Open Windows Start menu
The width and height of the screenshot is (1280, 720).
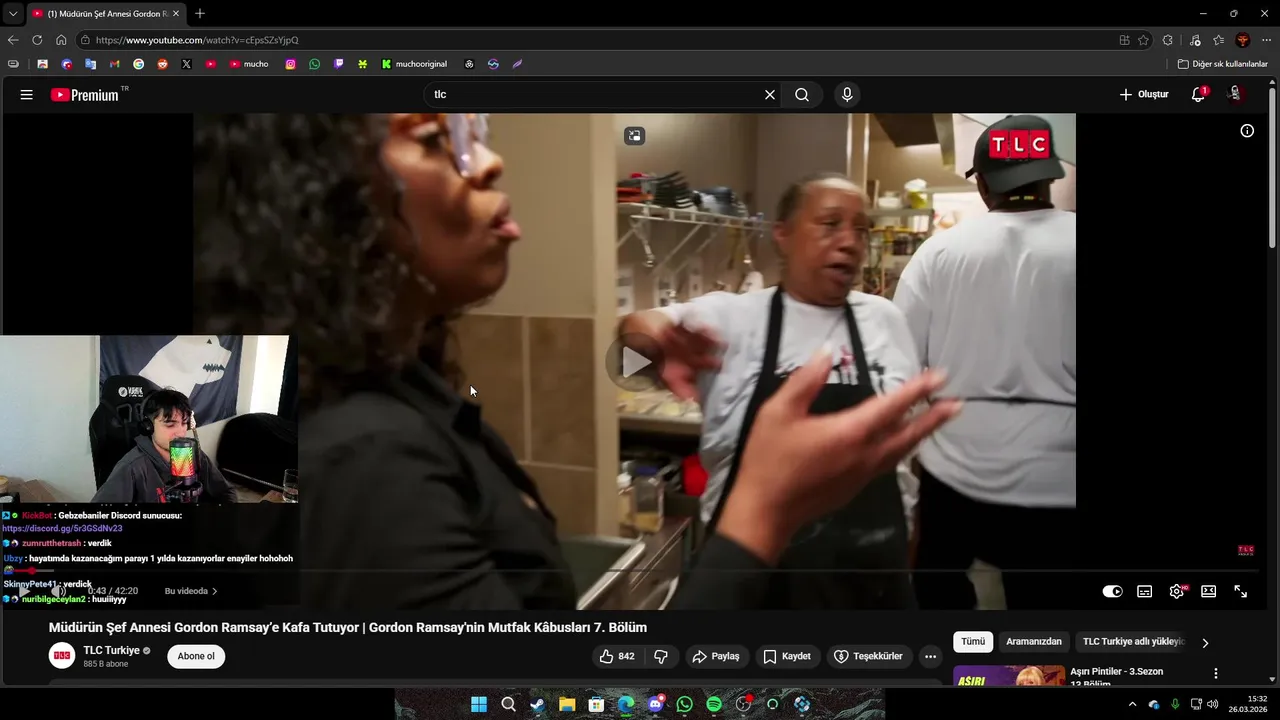tap(479, 704)
